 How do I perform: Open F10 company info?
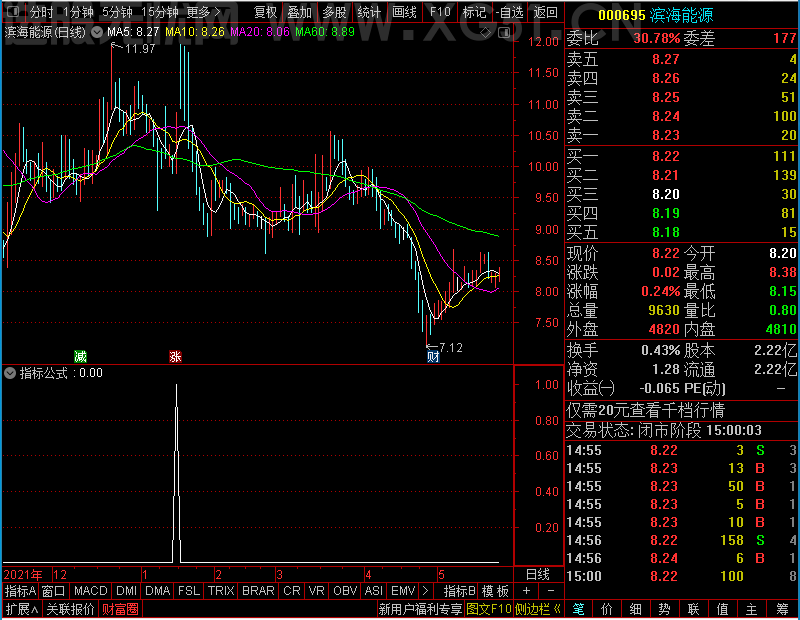click(440, 12)
